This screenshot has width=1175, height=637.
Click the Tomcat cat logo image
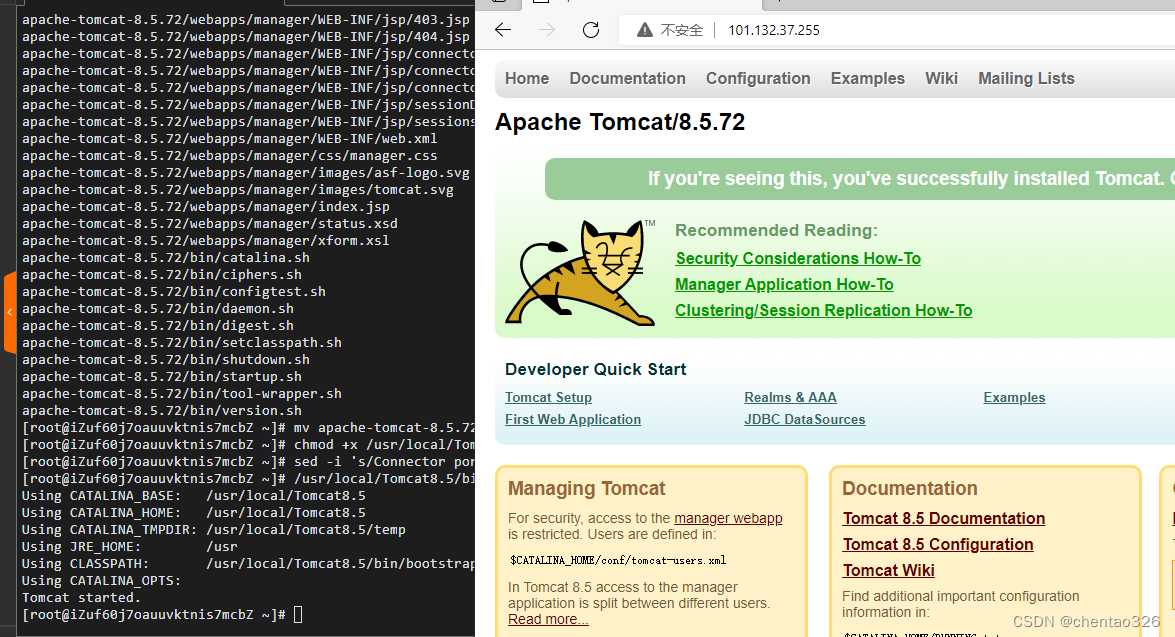coord(581,273)
